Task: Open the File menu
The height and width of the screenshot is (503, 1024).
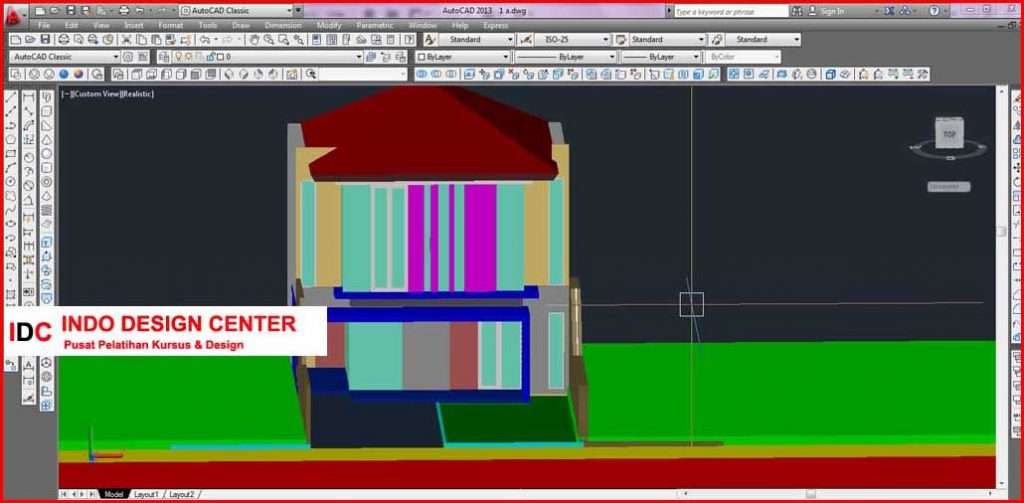Action: tap(44, 25)
